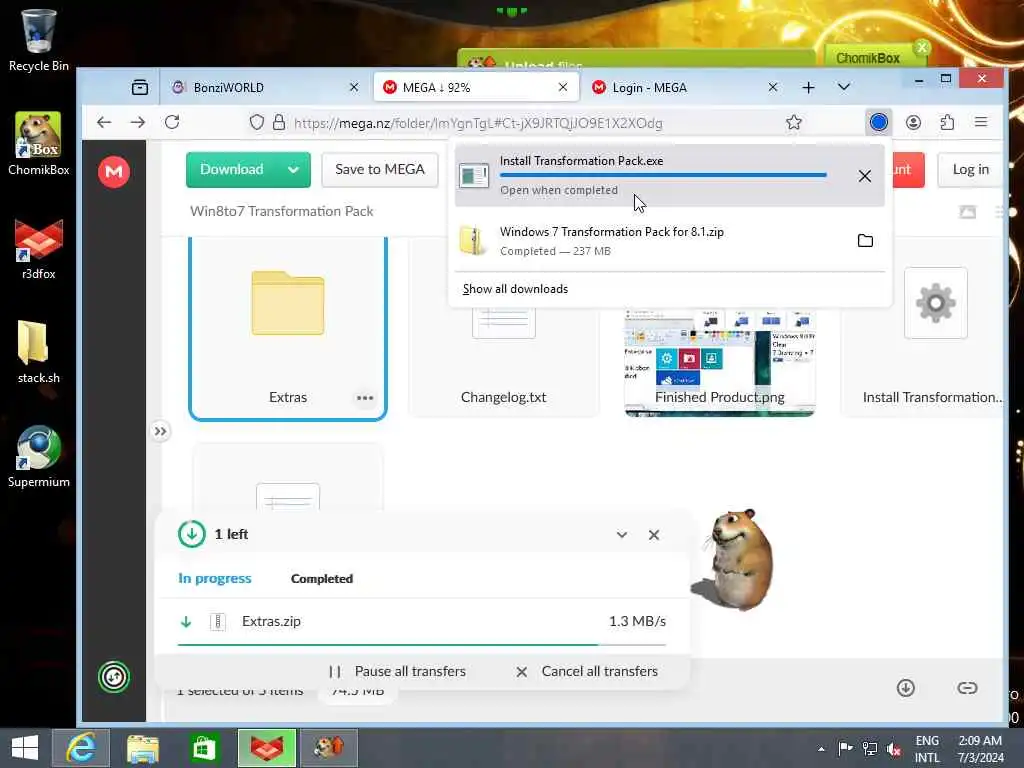Click the Extras.zip transfer progress bar
This screenshot has width=1024, height=768.
[x=421, y=645]
